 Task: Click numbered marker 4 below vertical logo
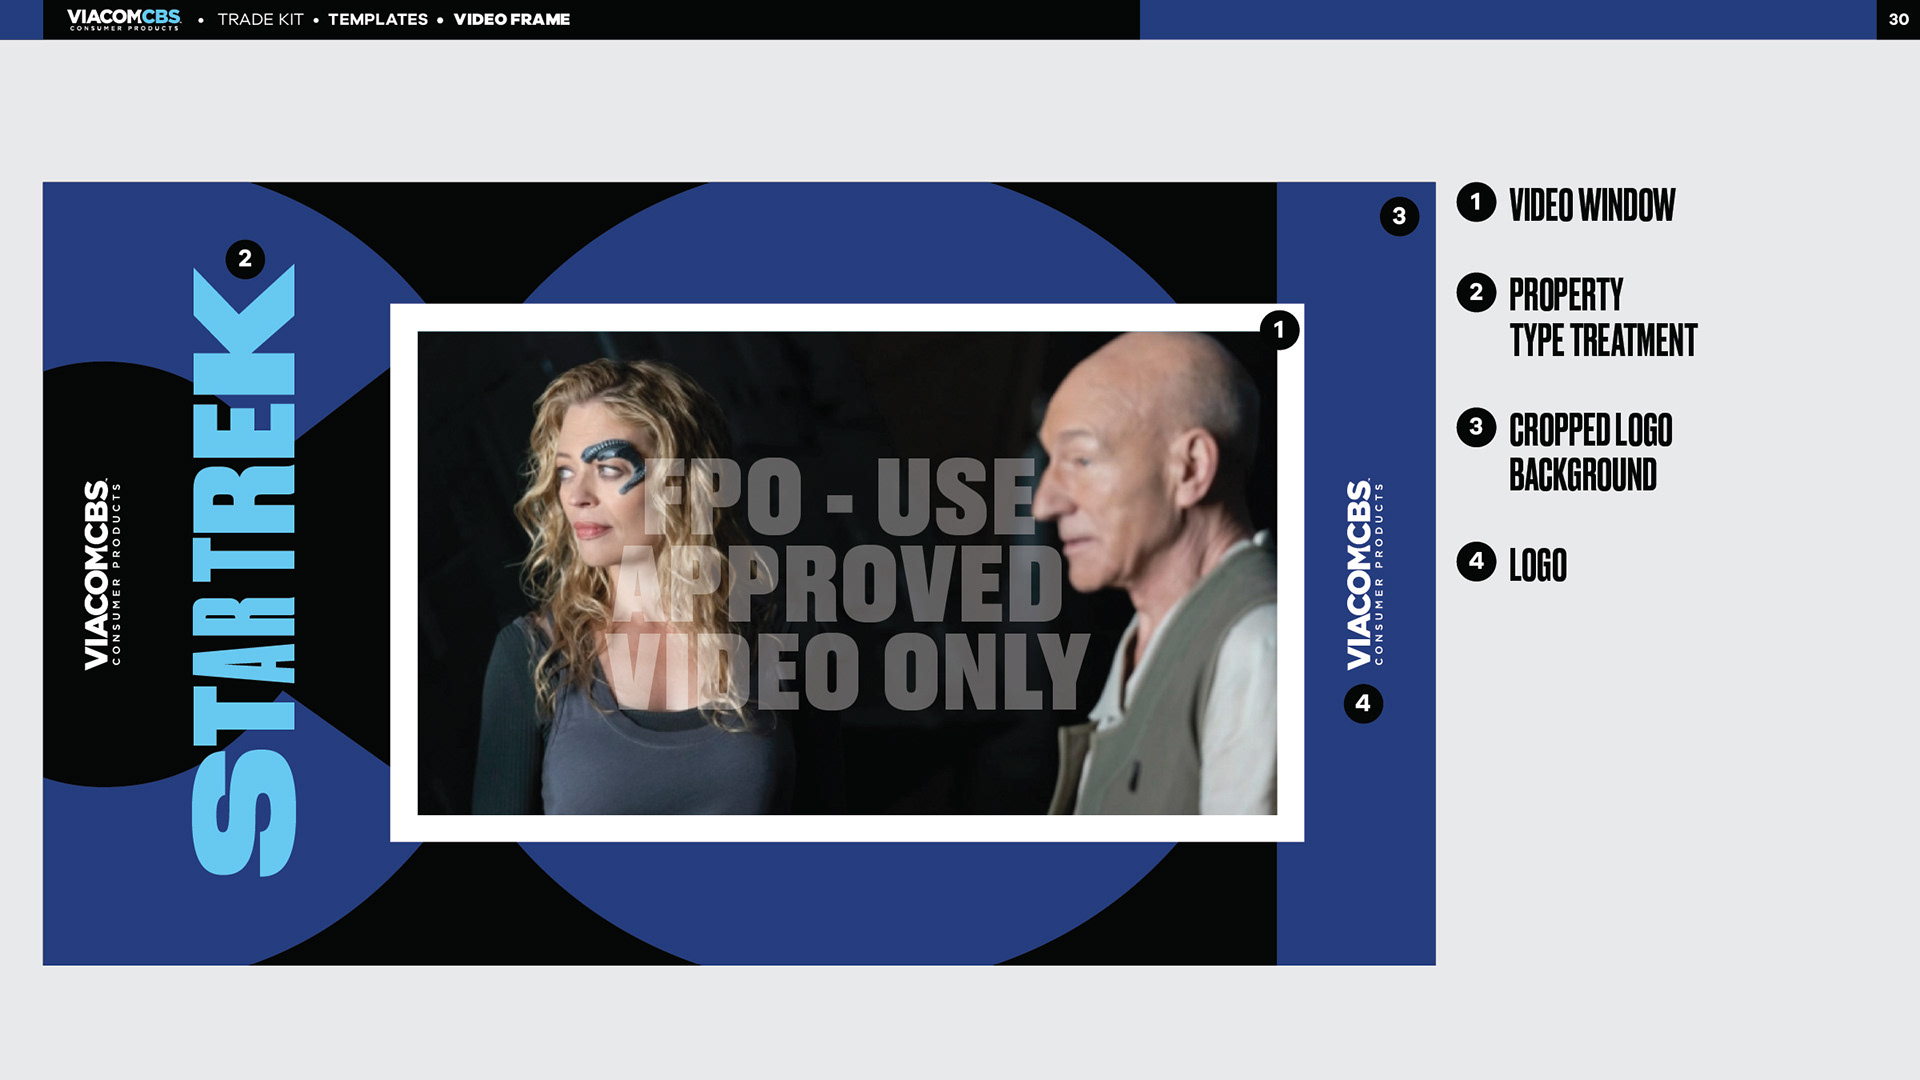(1363, 703)
